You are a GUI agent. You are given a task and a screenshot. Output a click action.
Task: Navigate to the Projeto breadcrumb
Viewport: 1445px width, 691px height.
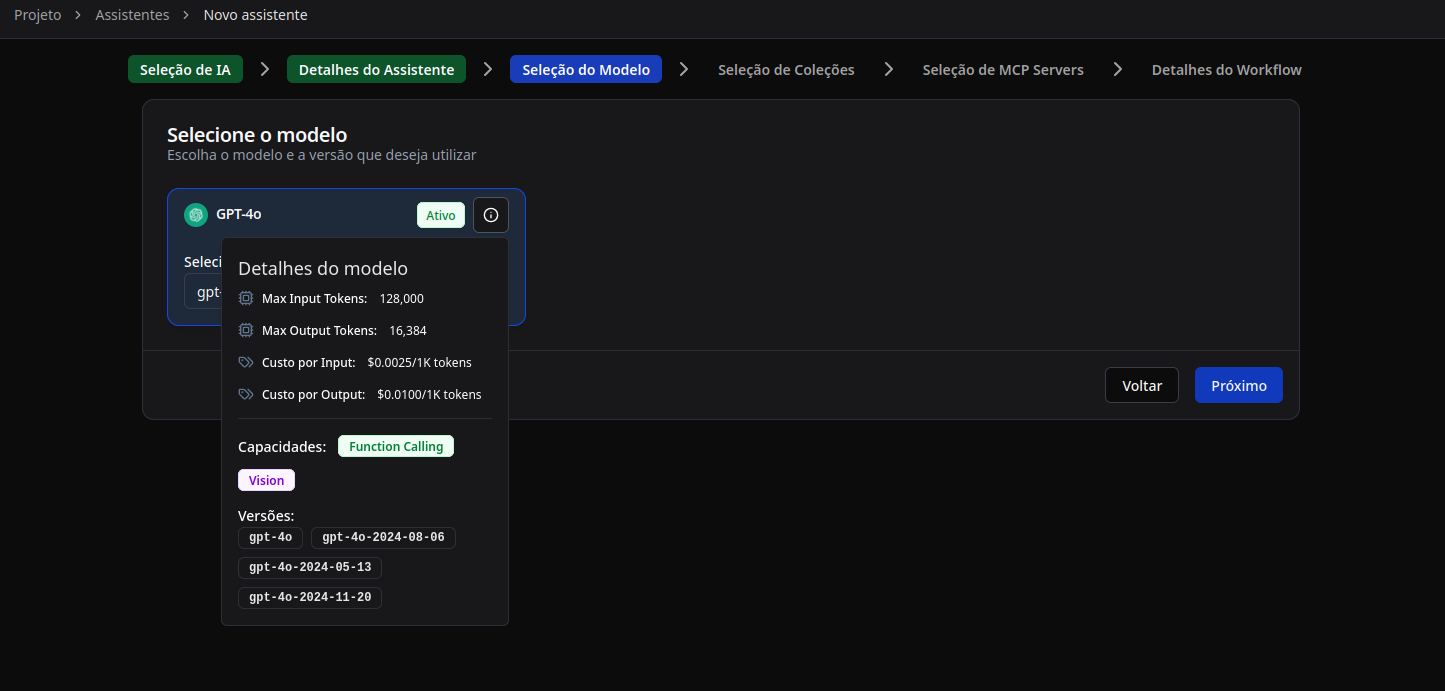[x=37, y=15]
